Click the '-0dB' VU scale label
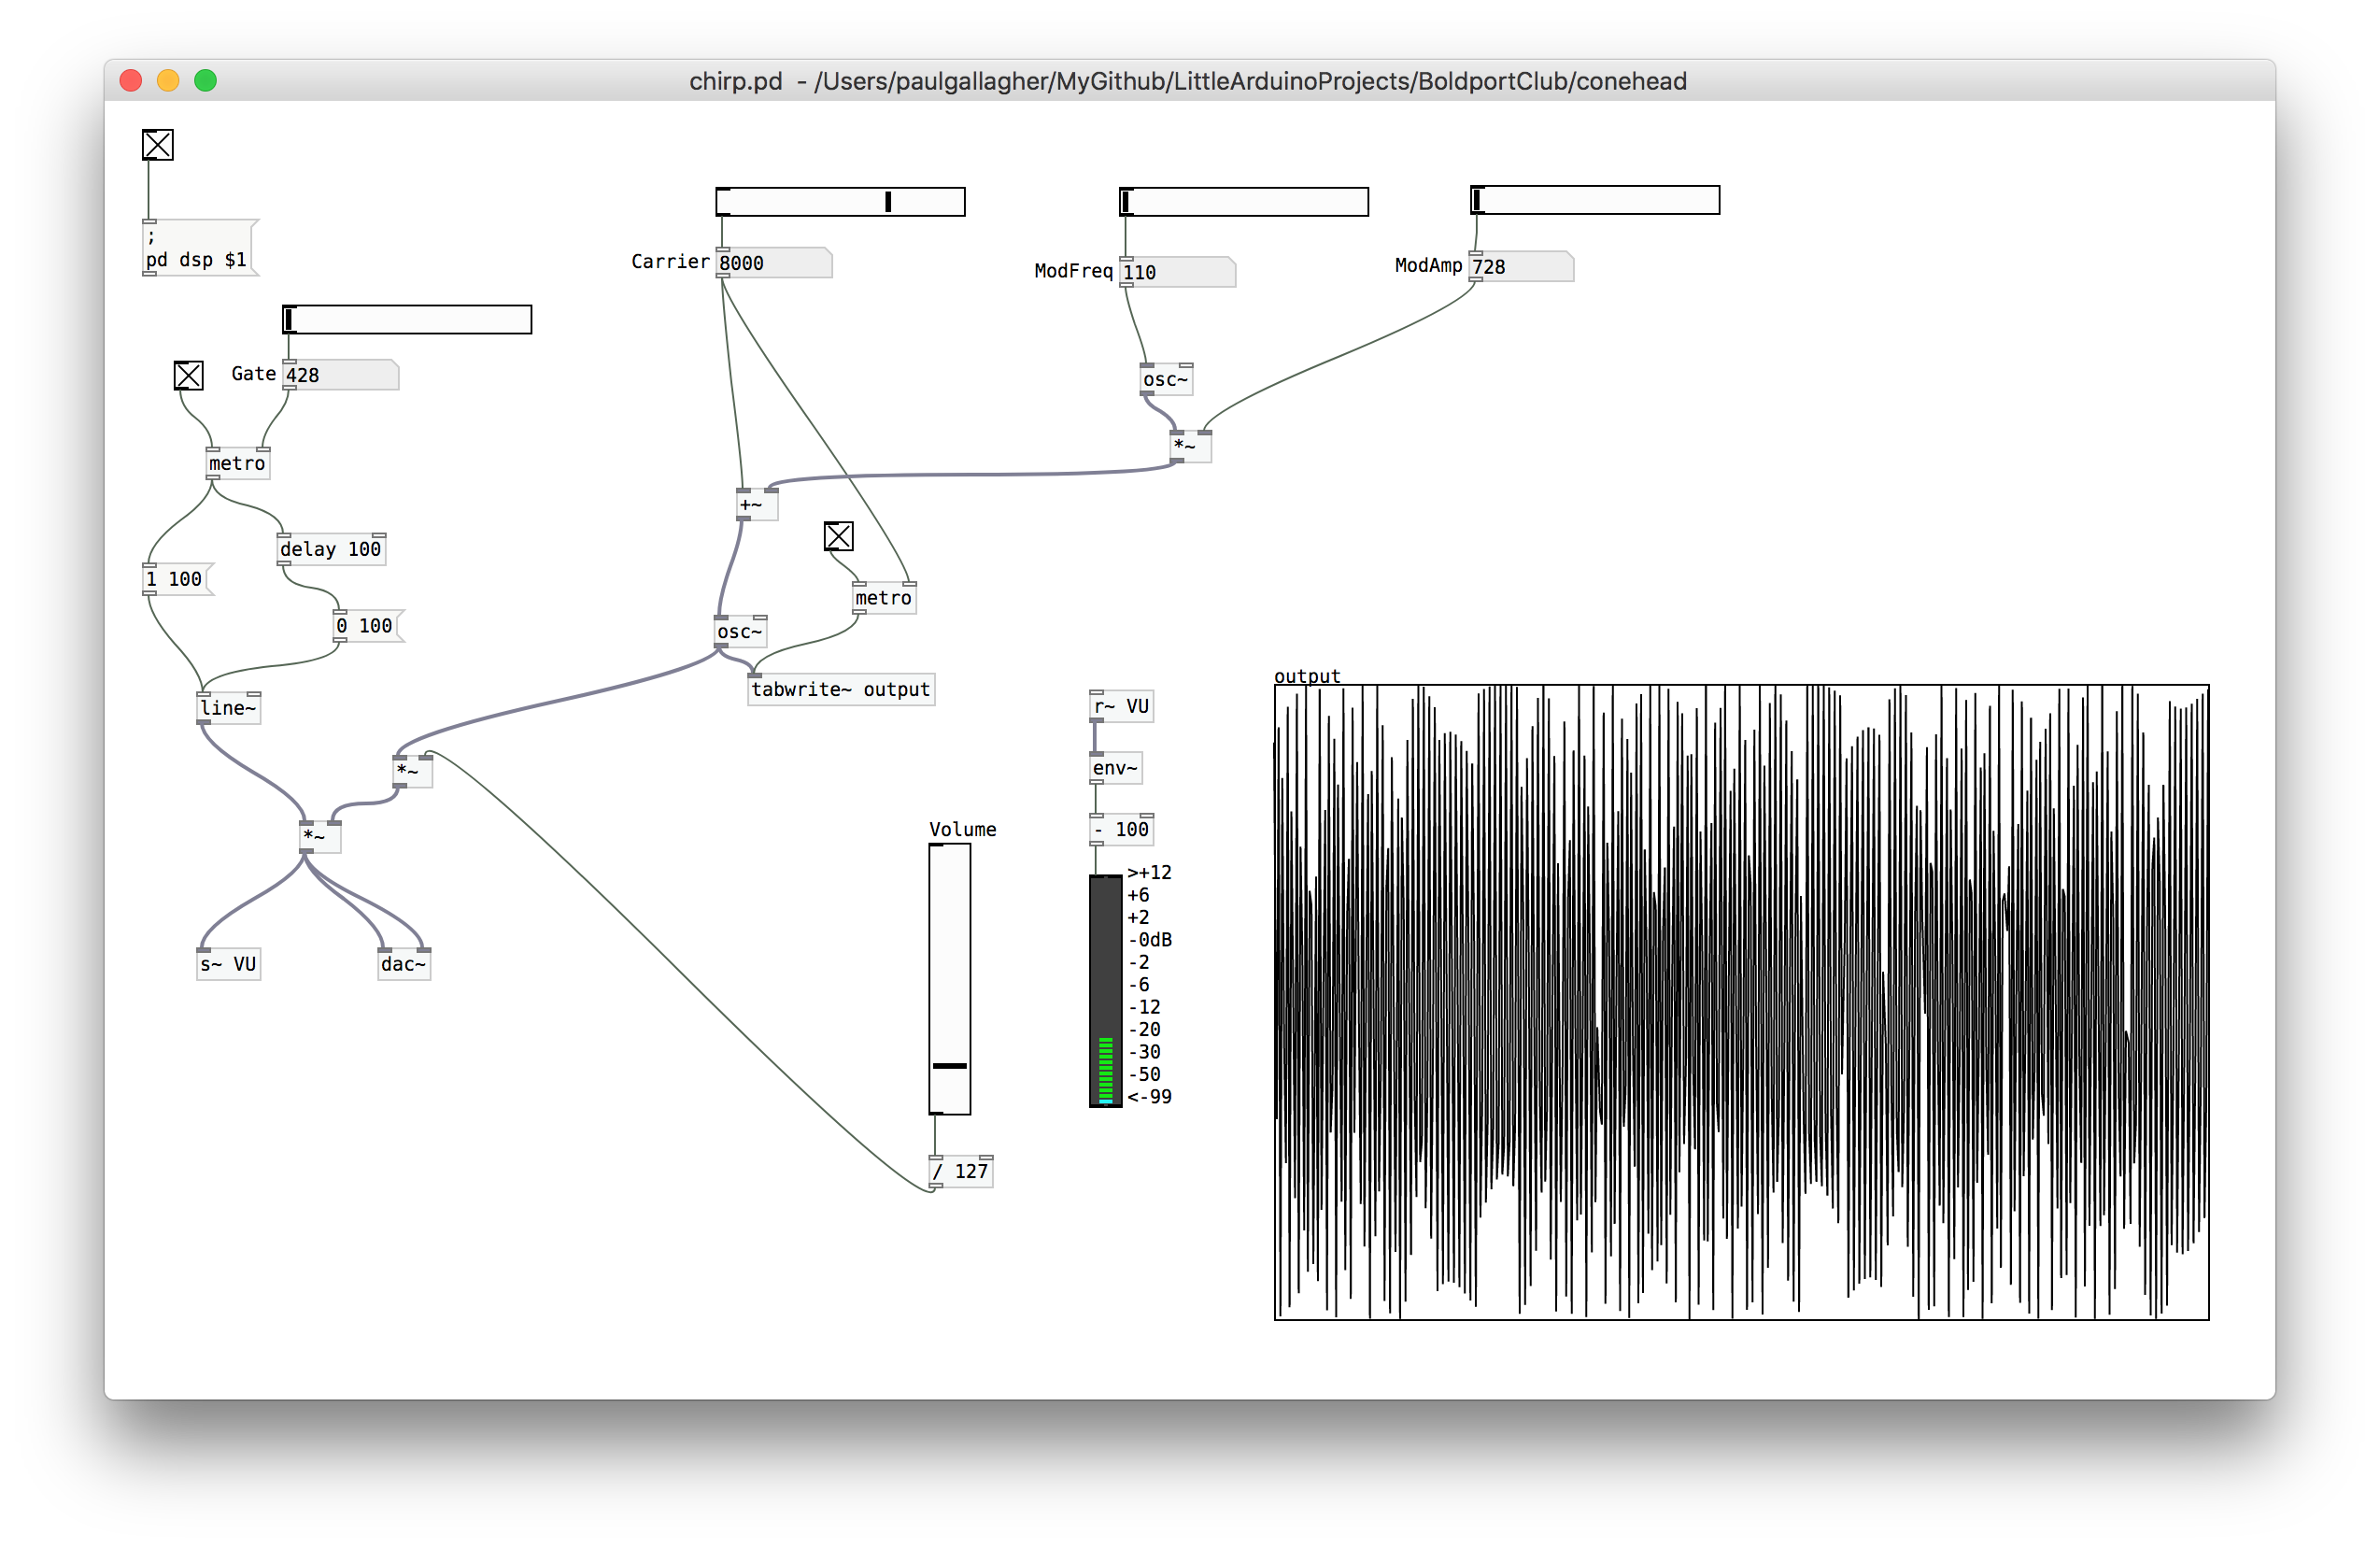Screen dimensions: 2380x1549 [x=1150, y=940]
